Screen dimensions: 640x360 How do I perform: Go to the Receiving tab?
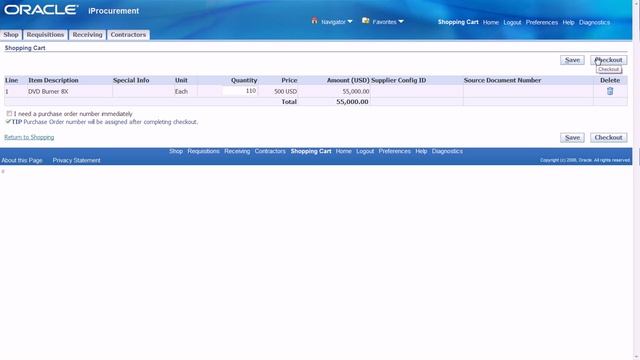87,35
